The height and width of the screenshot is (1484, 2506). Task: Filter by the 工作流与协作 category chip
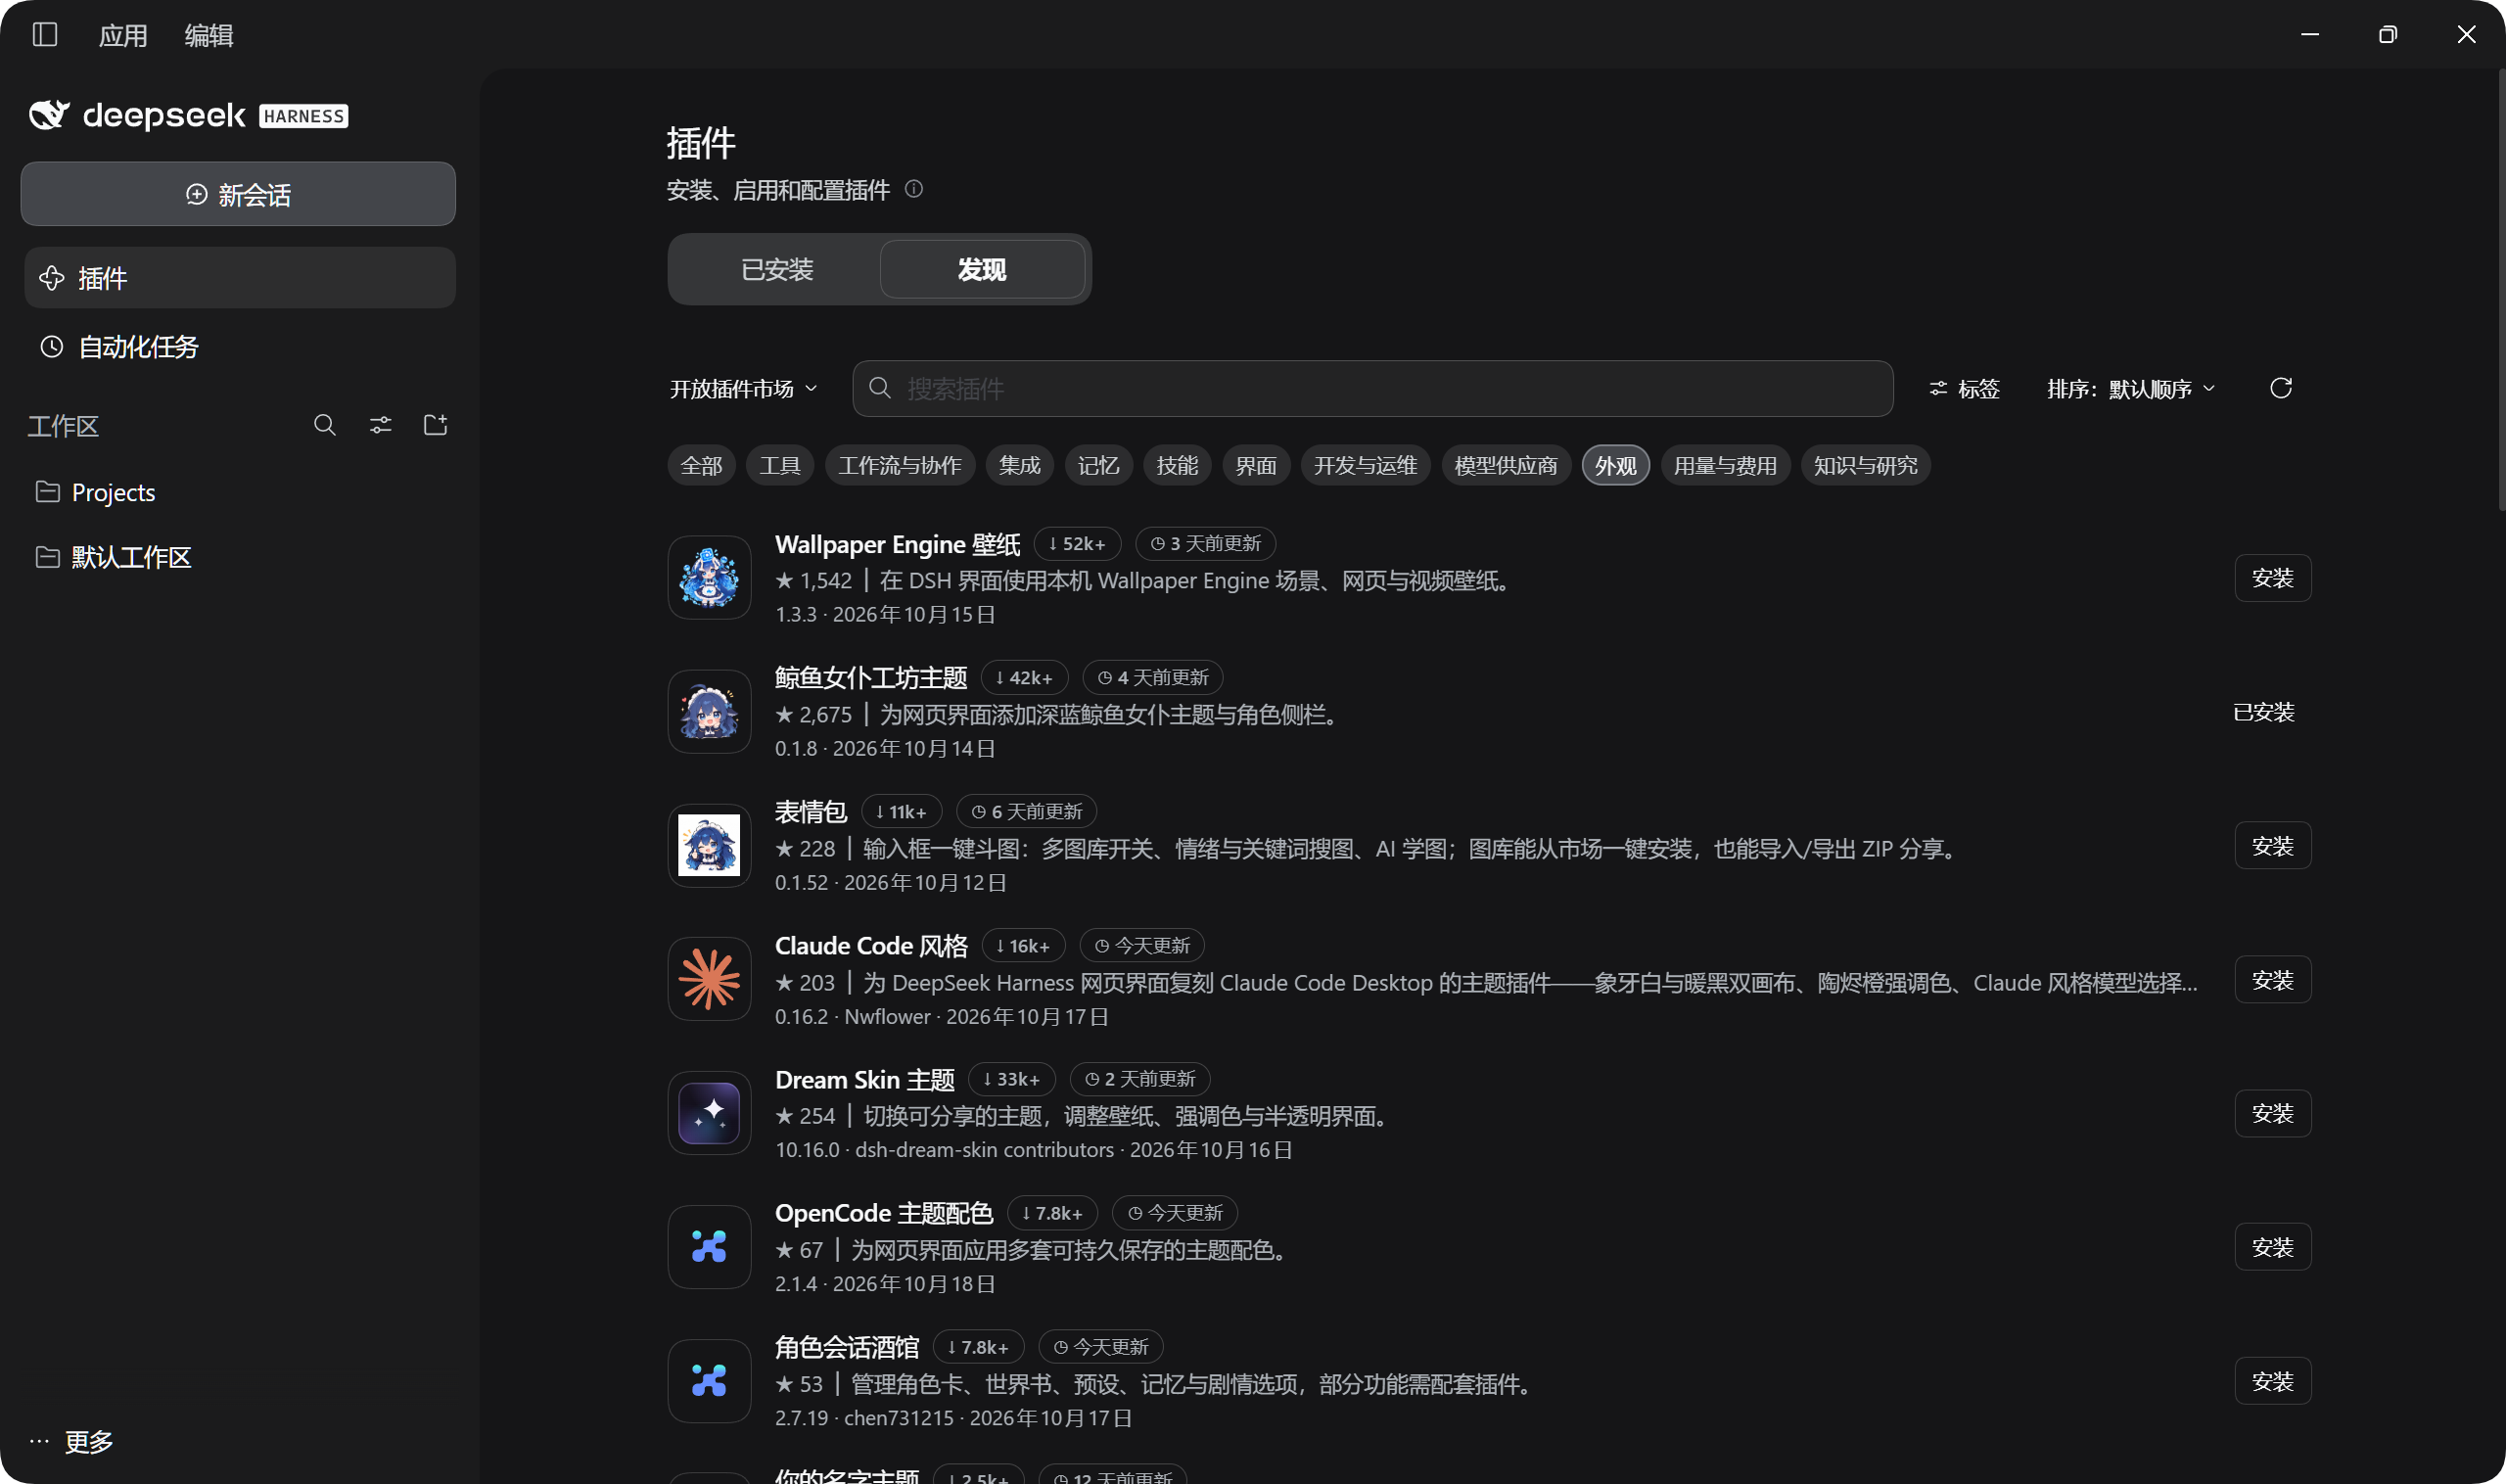click(x=900, y=465)
